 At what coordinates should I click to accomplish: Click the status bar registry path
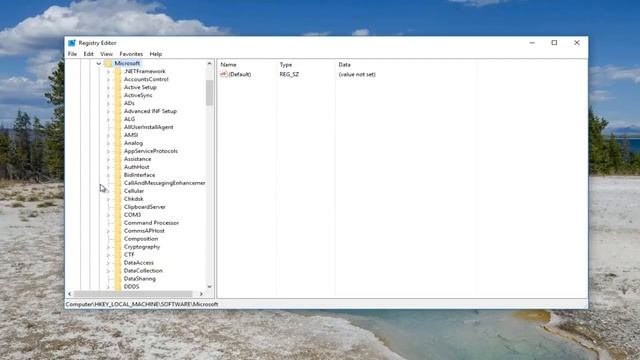coord(142,304)
